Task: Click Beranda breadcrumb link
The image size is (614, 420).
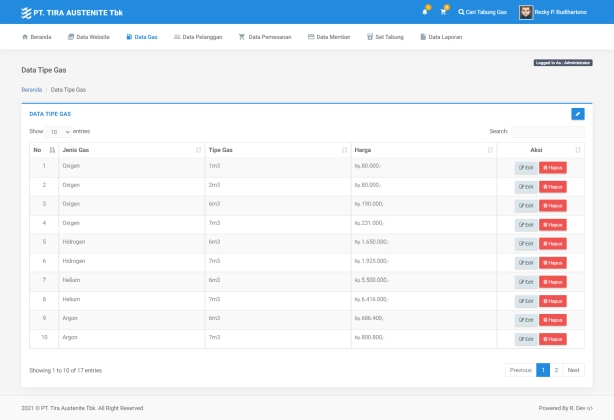Action: tap(32, 89)
